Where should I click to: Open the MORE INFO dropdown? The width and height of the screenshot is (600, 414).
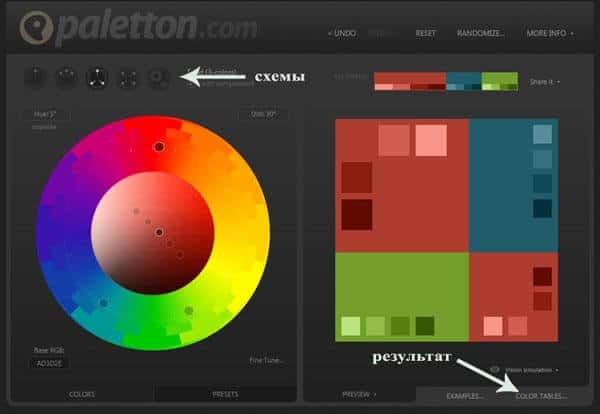coord(550,33)
